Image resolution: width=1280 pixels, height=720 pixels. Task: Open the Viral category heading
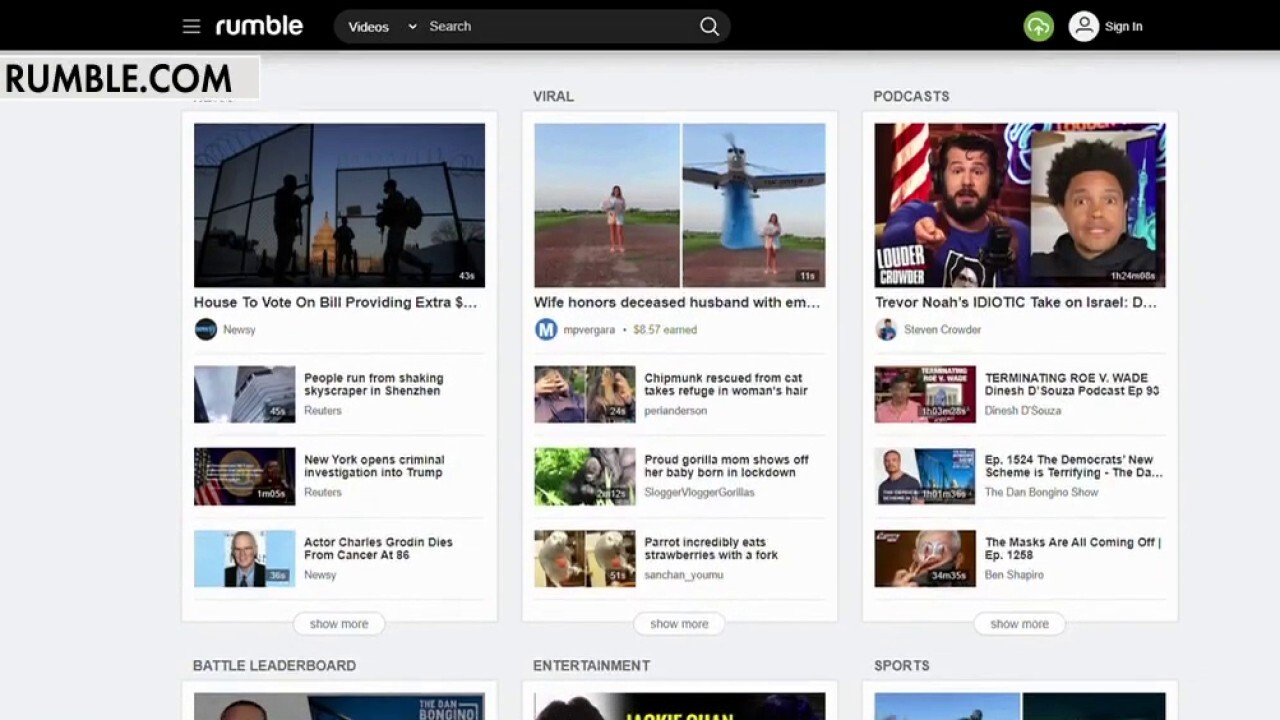553,96
